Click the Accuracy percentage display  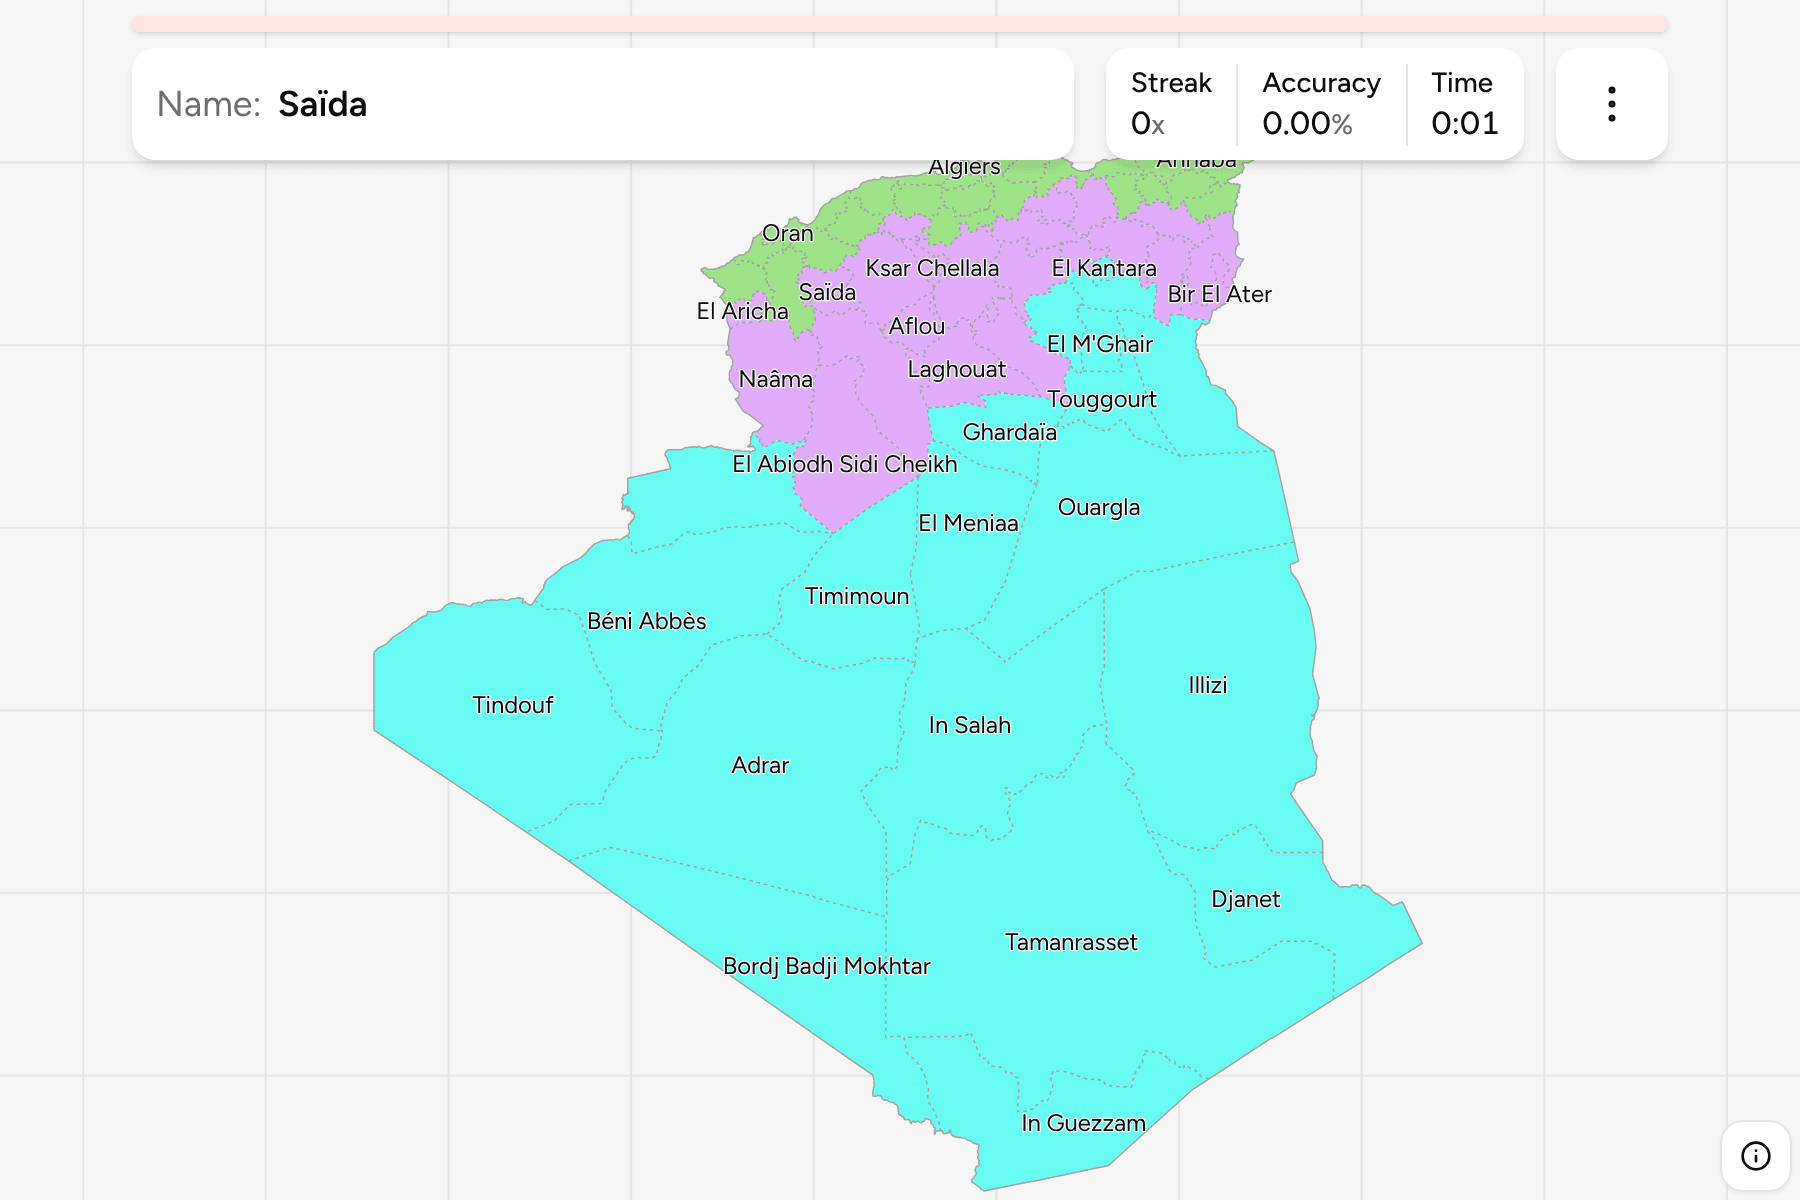coord(1321,104)
